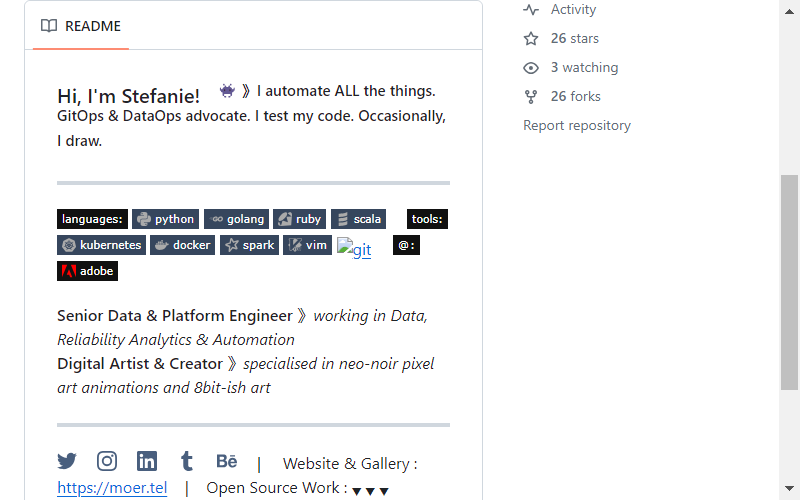Click text "Senior Data & Platform Engineer"
The height and width of the screenshot is (500, 800).
pos(175,316)
